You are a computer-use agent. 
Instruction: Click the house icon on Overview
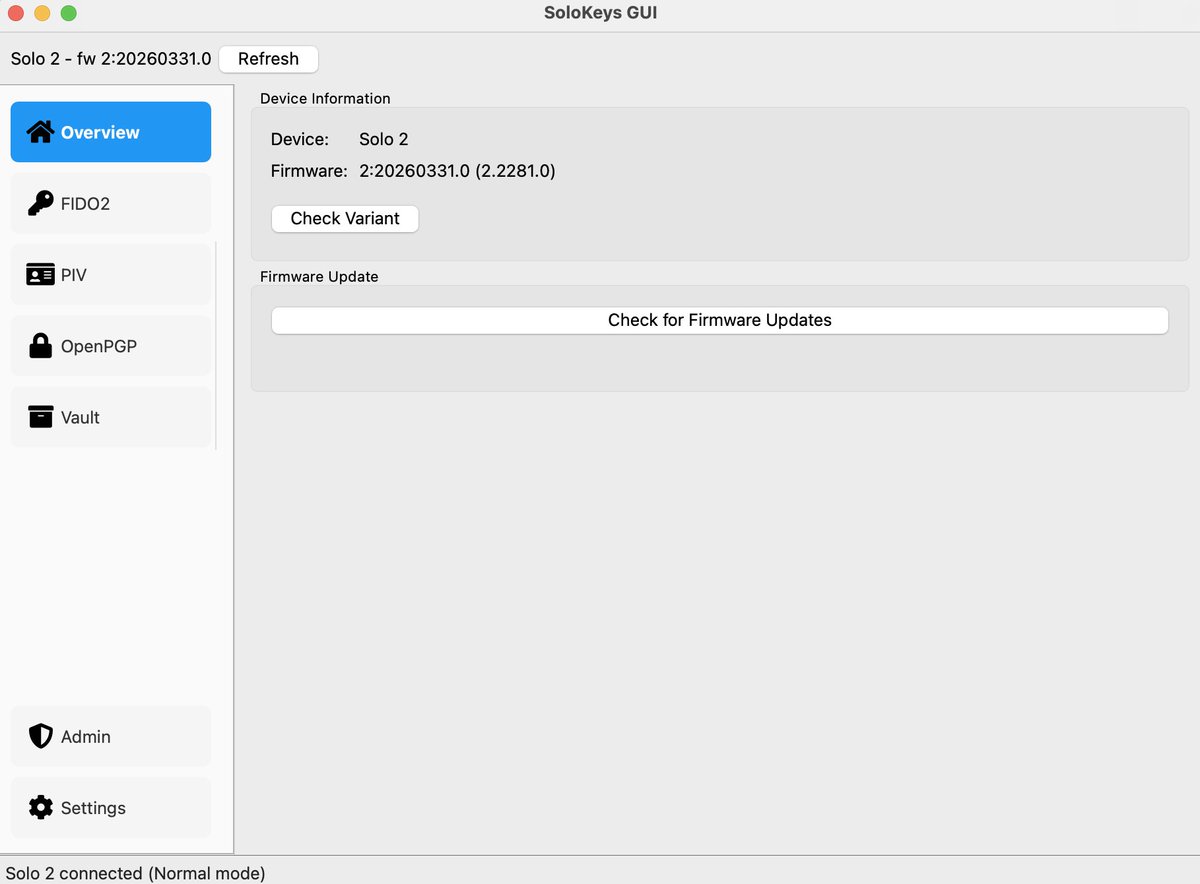tap(40, 132)
